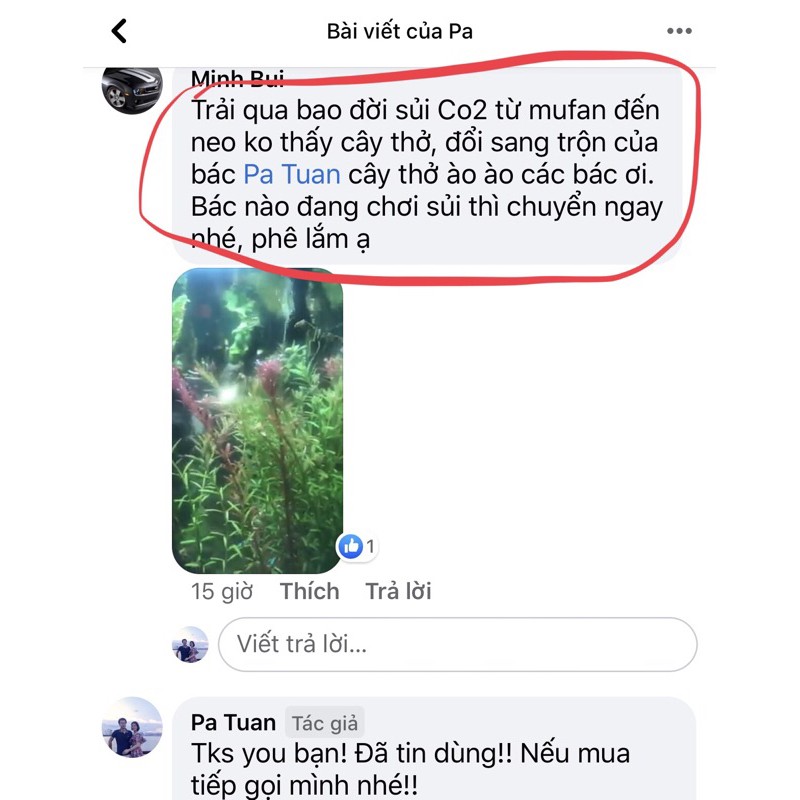This screenshot has height=800, width=800.
Task: Open the aquarium plant video thumbnail
Action: click(258, 421)
